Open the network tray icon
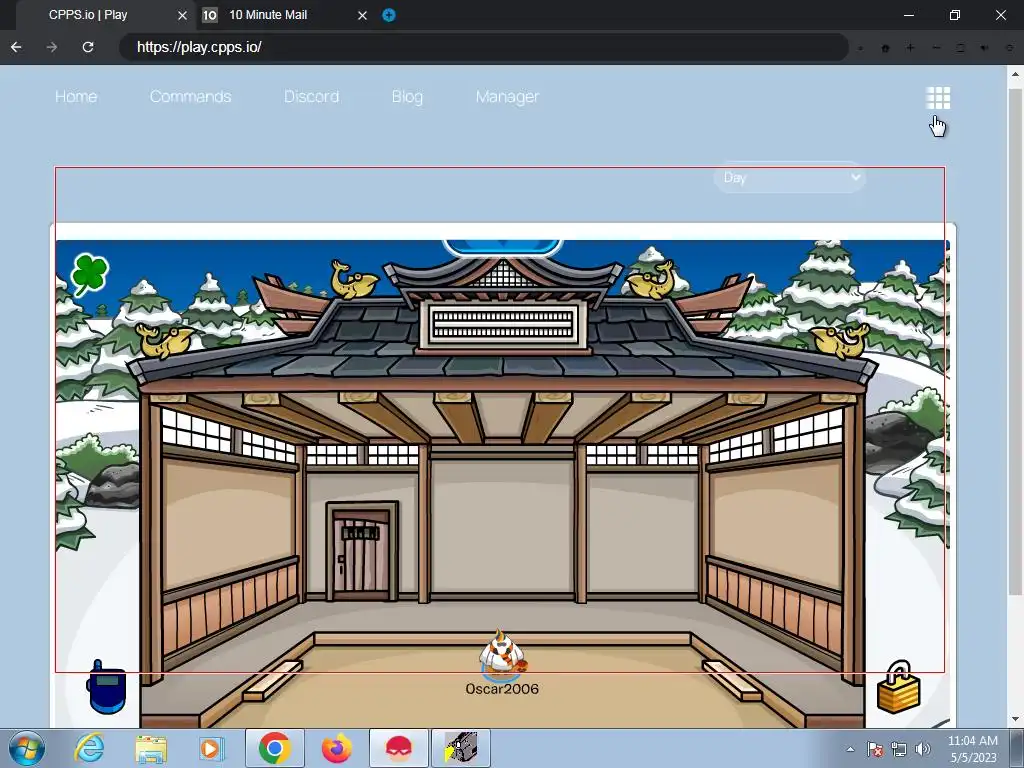The height and width of the screenshot is (768, 1024). pos(899,749)
